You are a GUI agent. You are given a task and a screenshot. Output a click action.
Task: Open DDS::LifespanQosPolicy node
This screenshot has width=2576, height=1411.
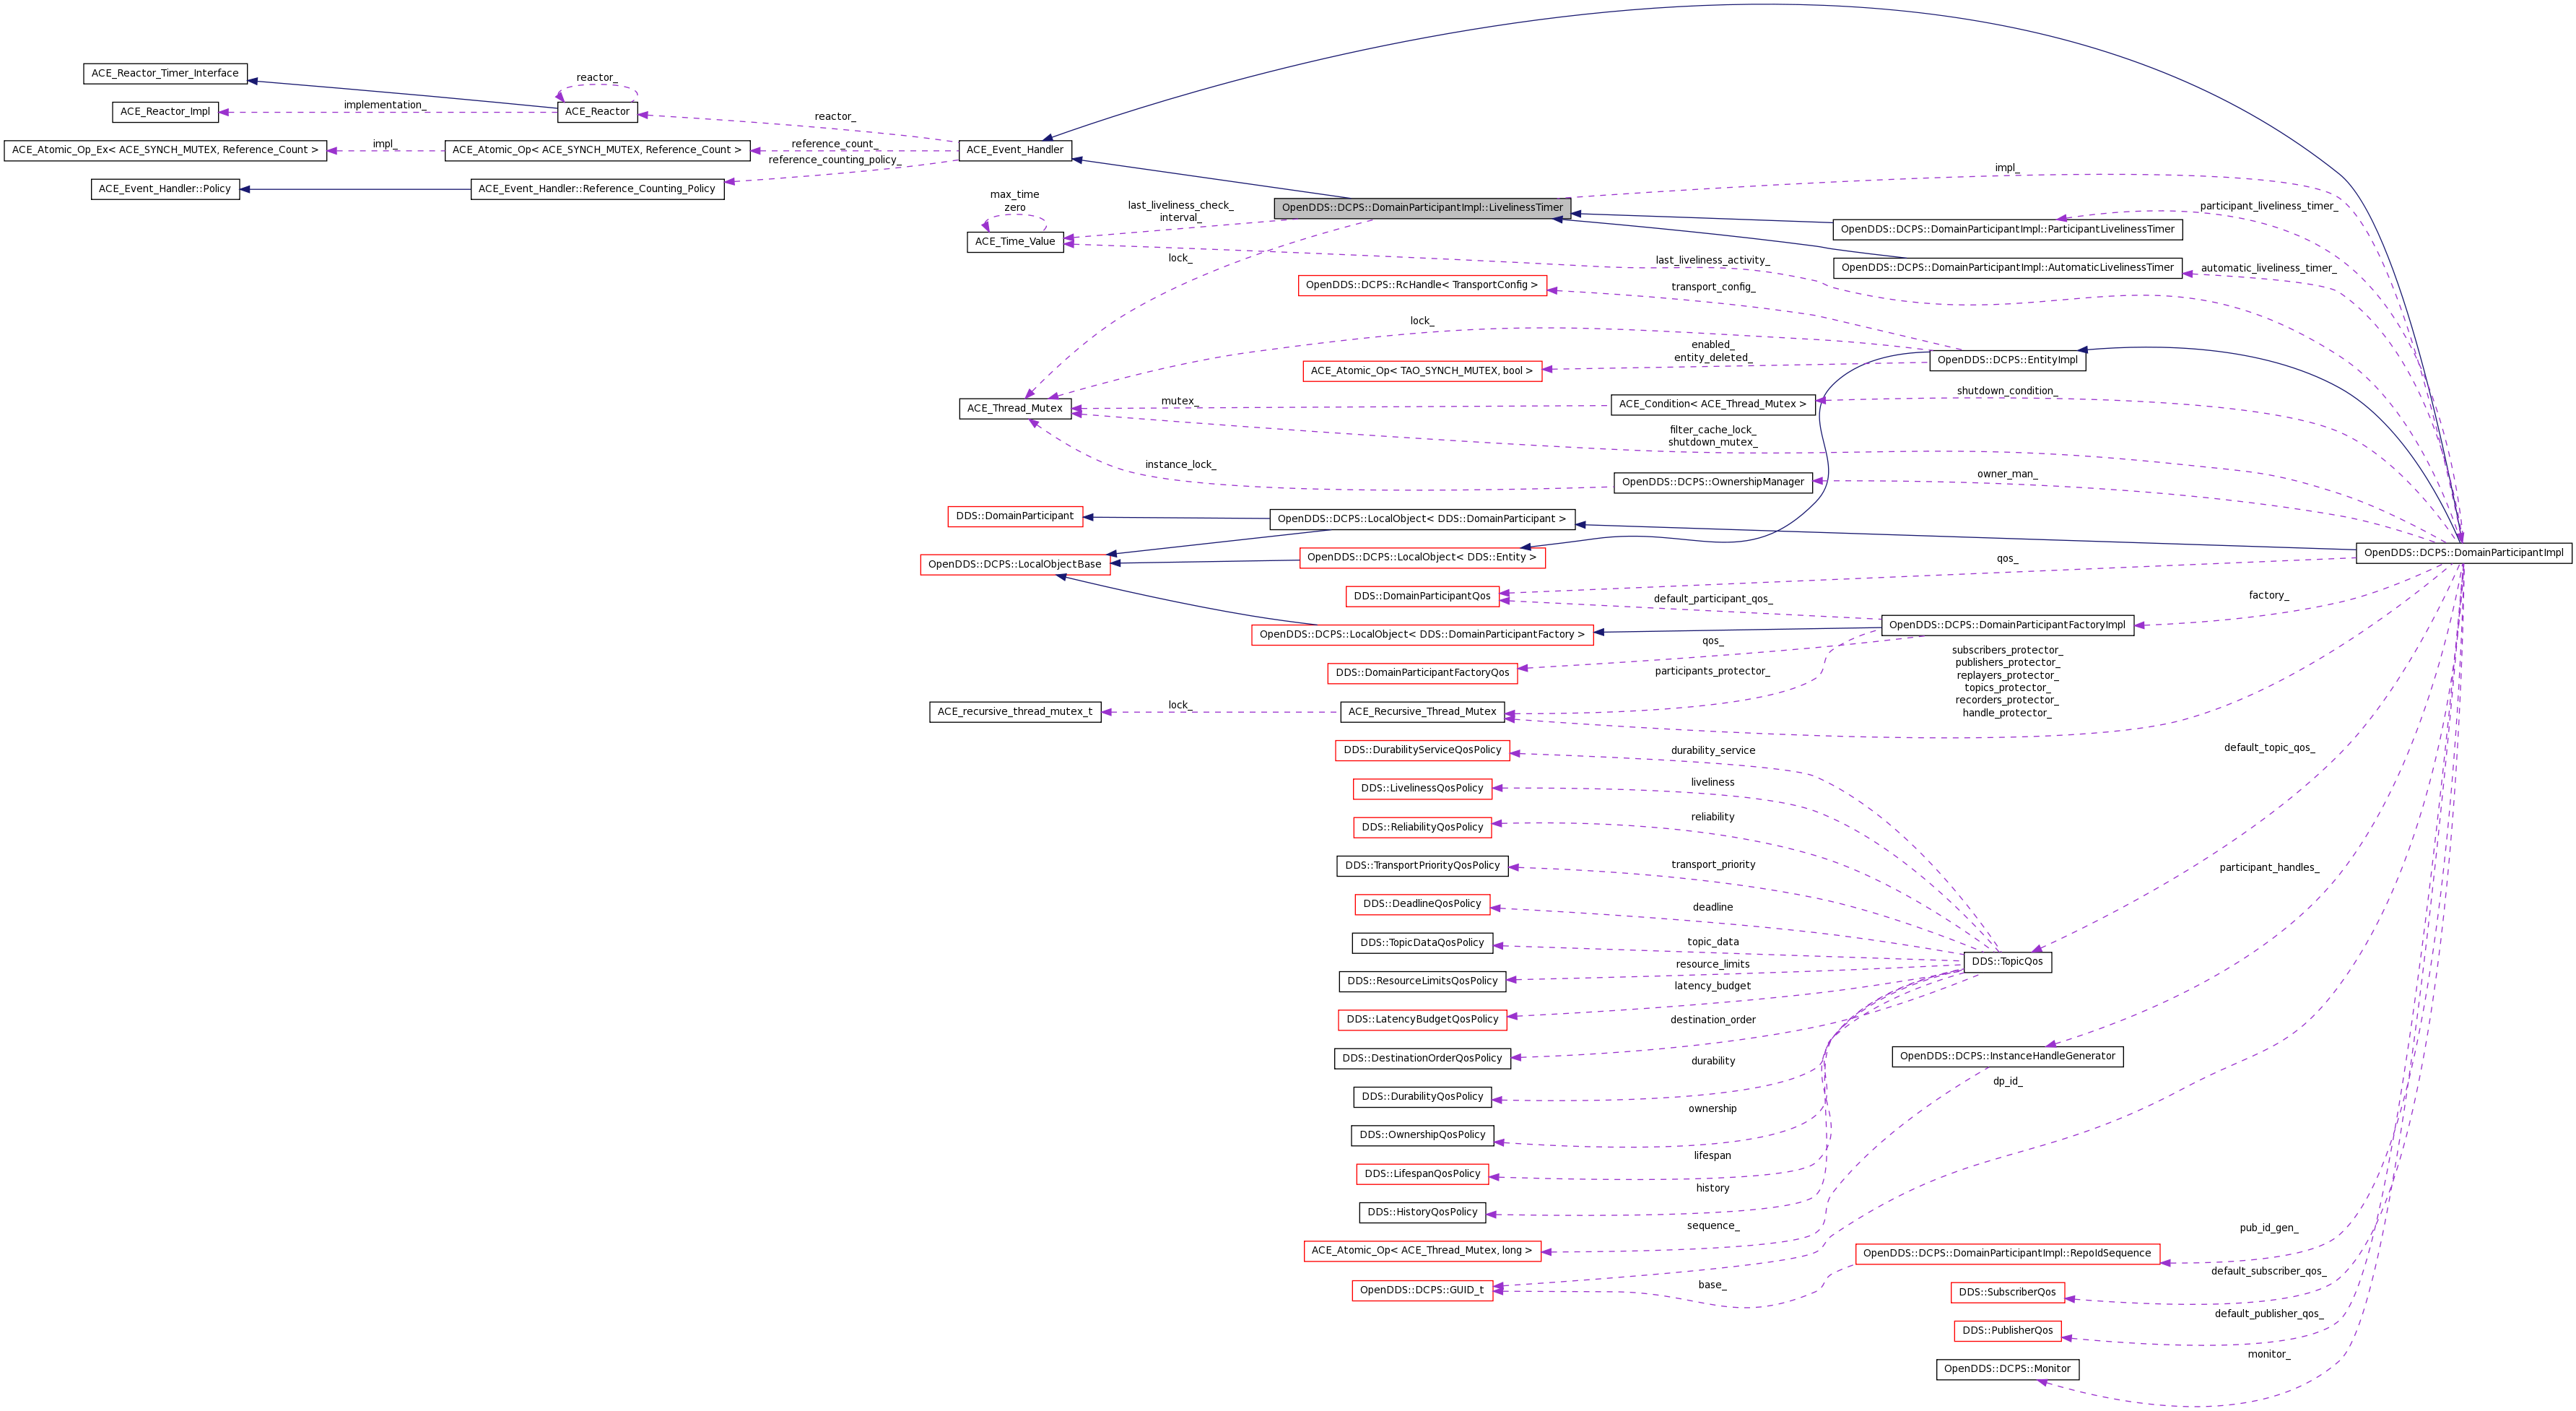[1422, 1174]
